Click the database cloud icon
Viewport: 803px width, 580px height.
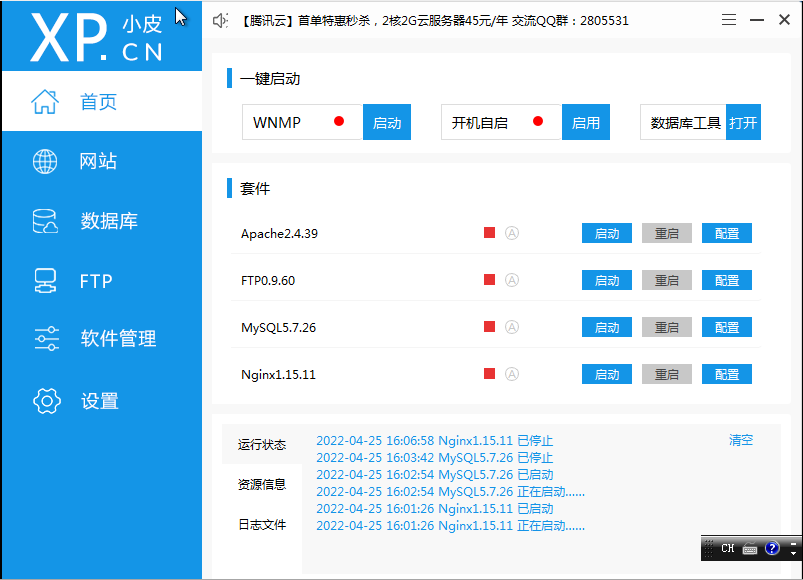point(45,221)
